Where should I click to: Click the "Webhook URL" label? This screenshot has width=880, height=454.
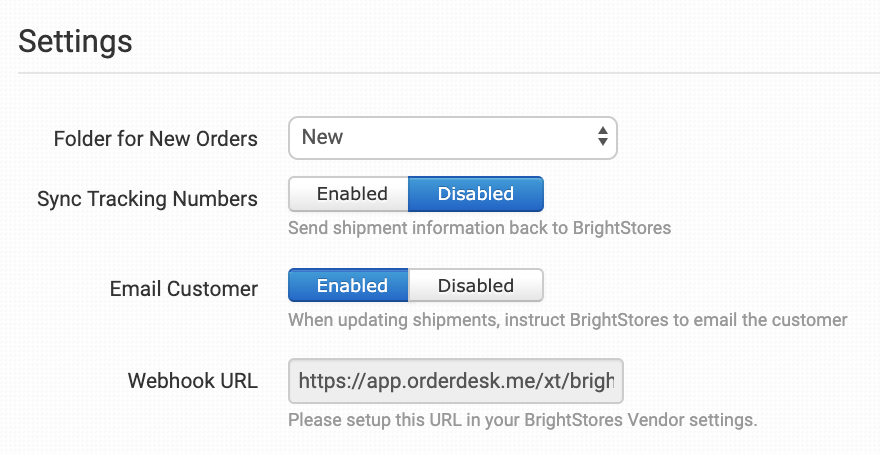(x=192, y=381)
